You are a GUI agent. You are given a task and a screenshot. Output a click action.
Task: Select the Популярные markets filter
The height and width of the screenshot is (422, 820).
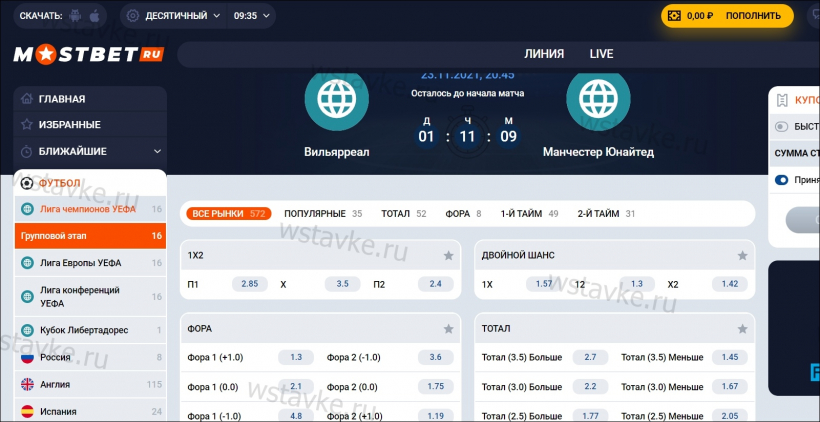[x=323, y=213]
